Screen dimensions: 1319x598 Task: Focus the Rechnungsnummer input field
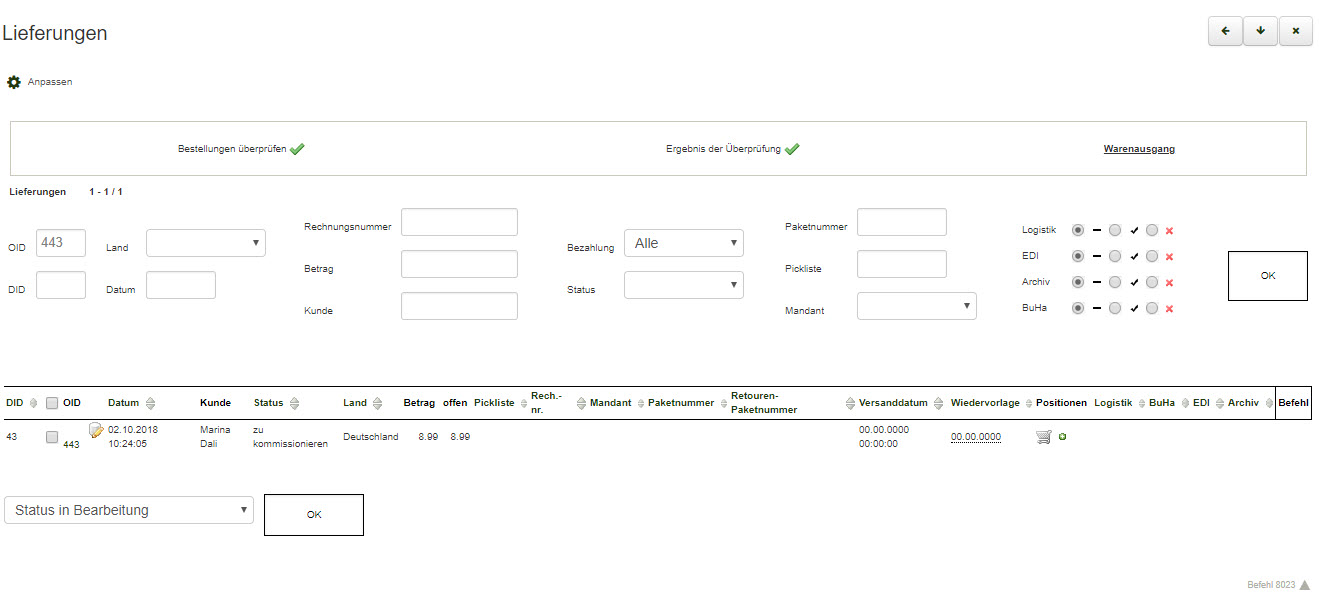pyautogui.click(x=459, y=222)
